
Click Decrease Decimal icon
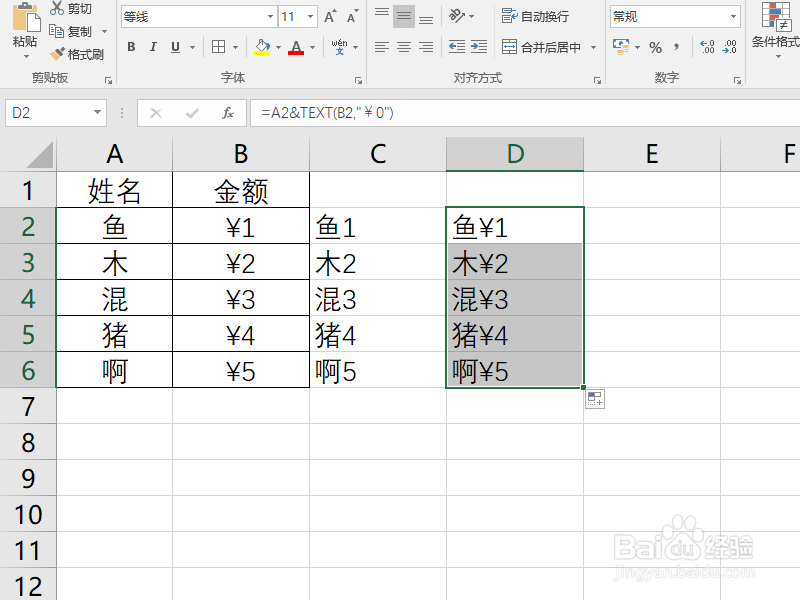[x=730, y=47]
